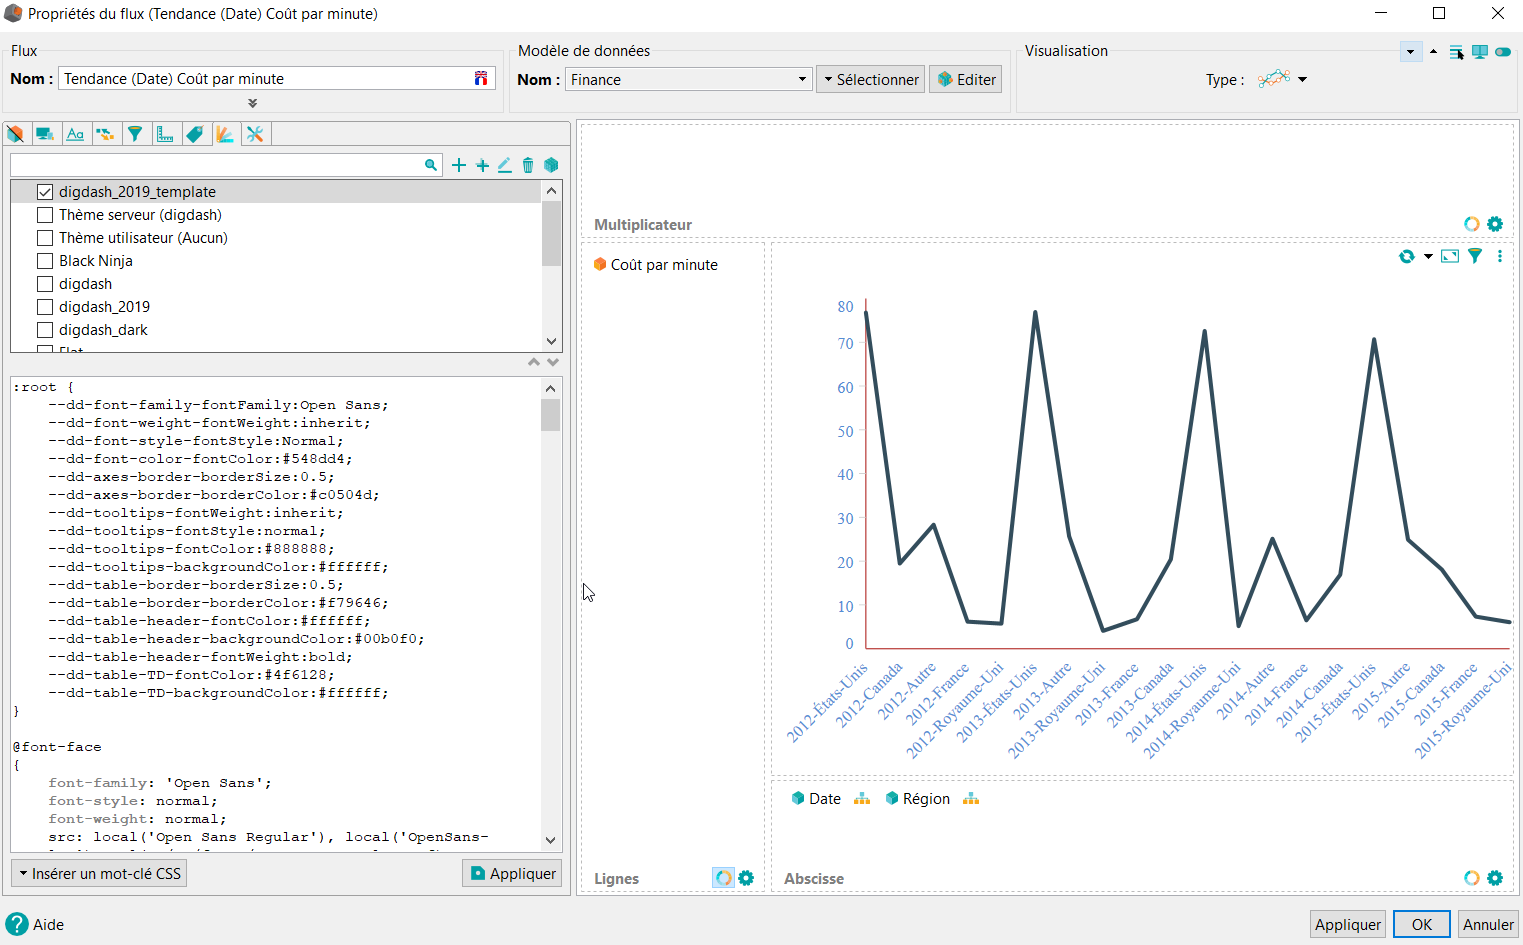Open the ruler axes tab
The height and width of the screenshot is (945, 1523).
(x=165, y=134)
